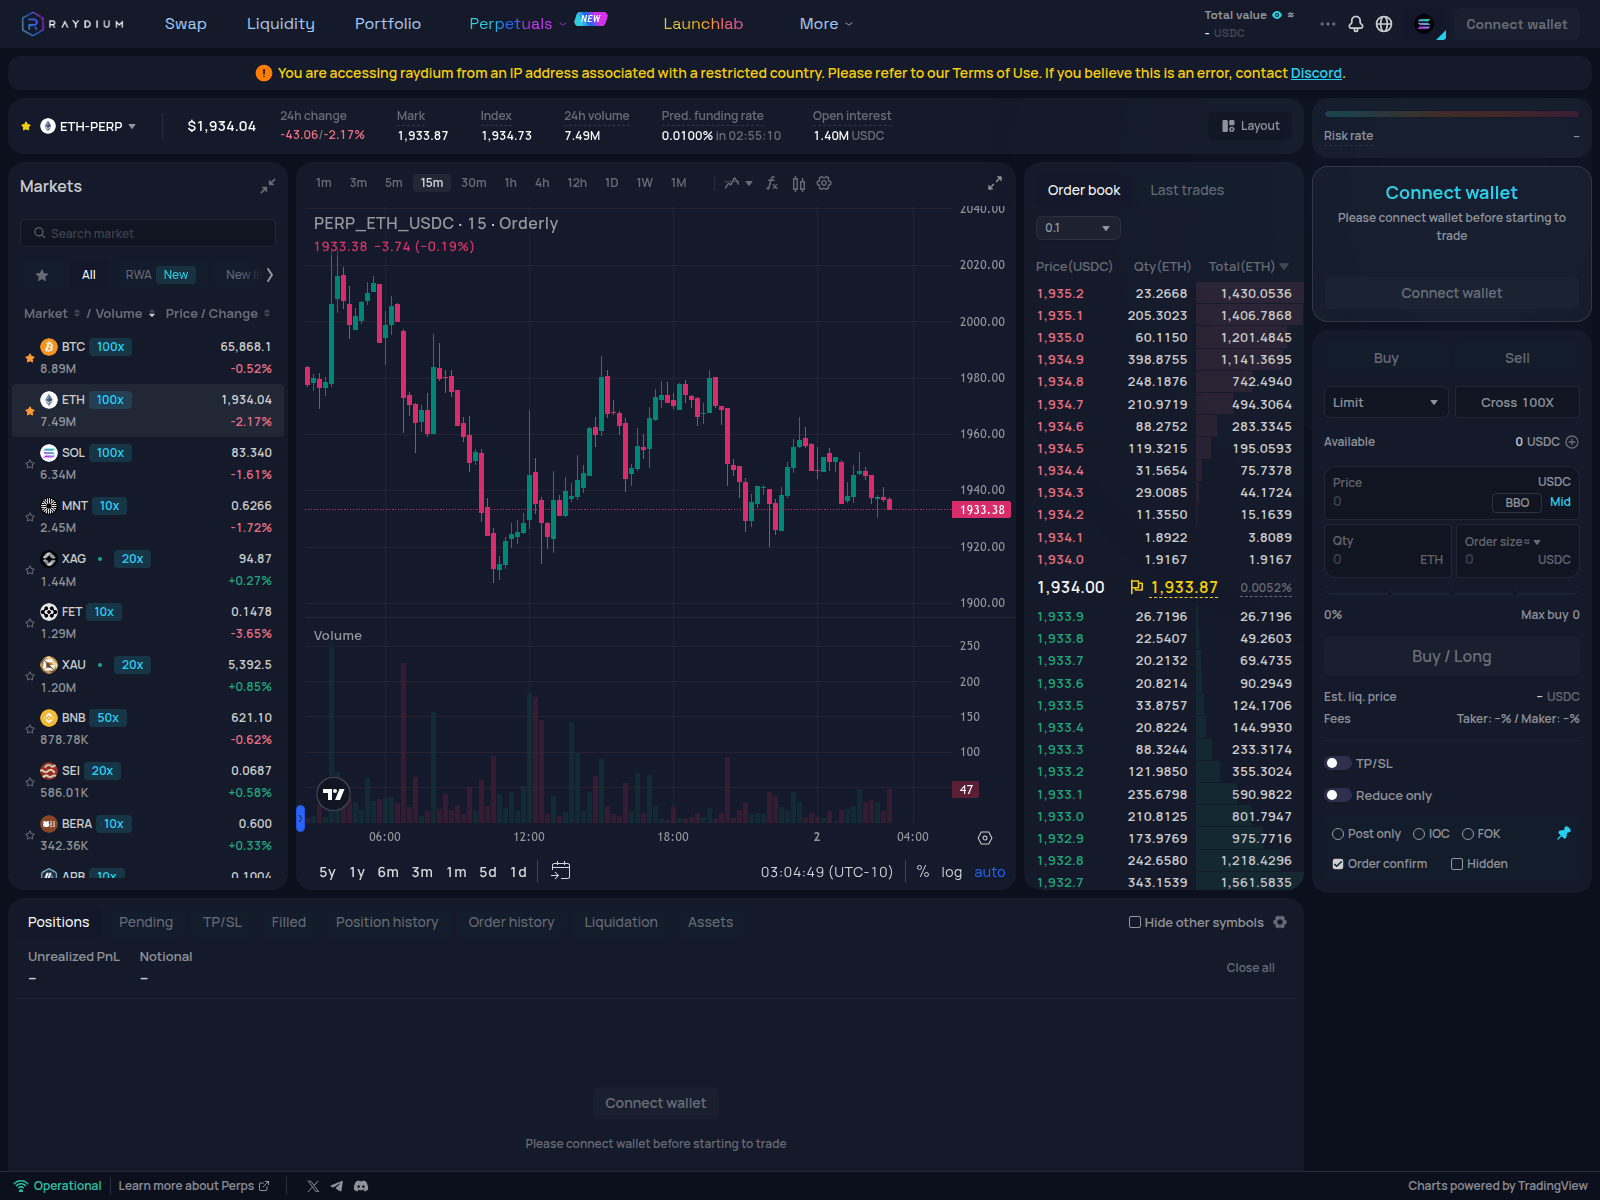
Task: Uncheck the Order confirm checkbox
Action: pos(1338,864)
